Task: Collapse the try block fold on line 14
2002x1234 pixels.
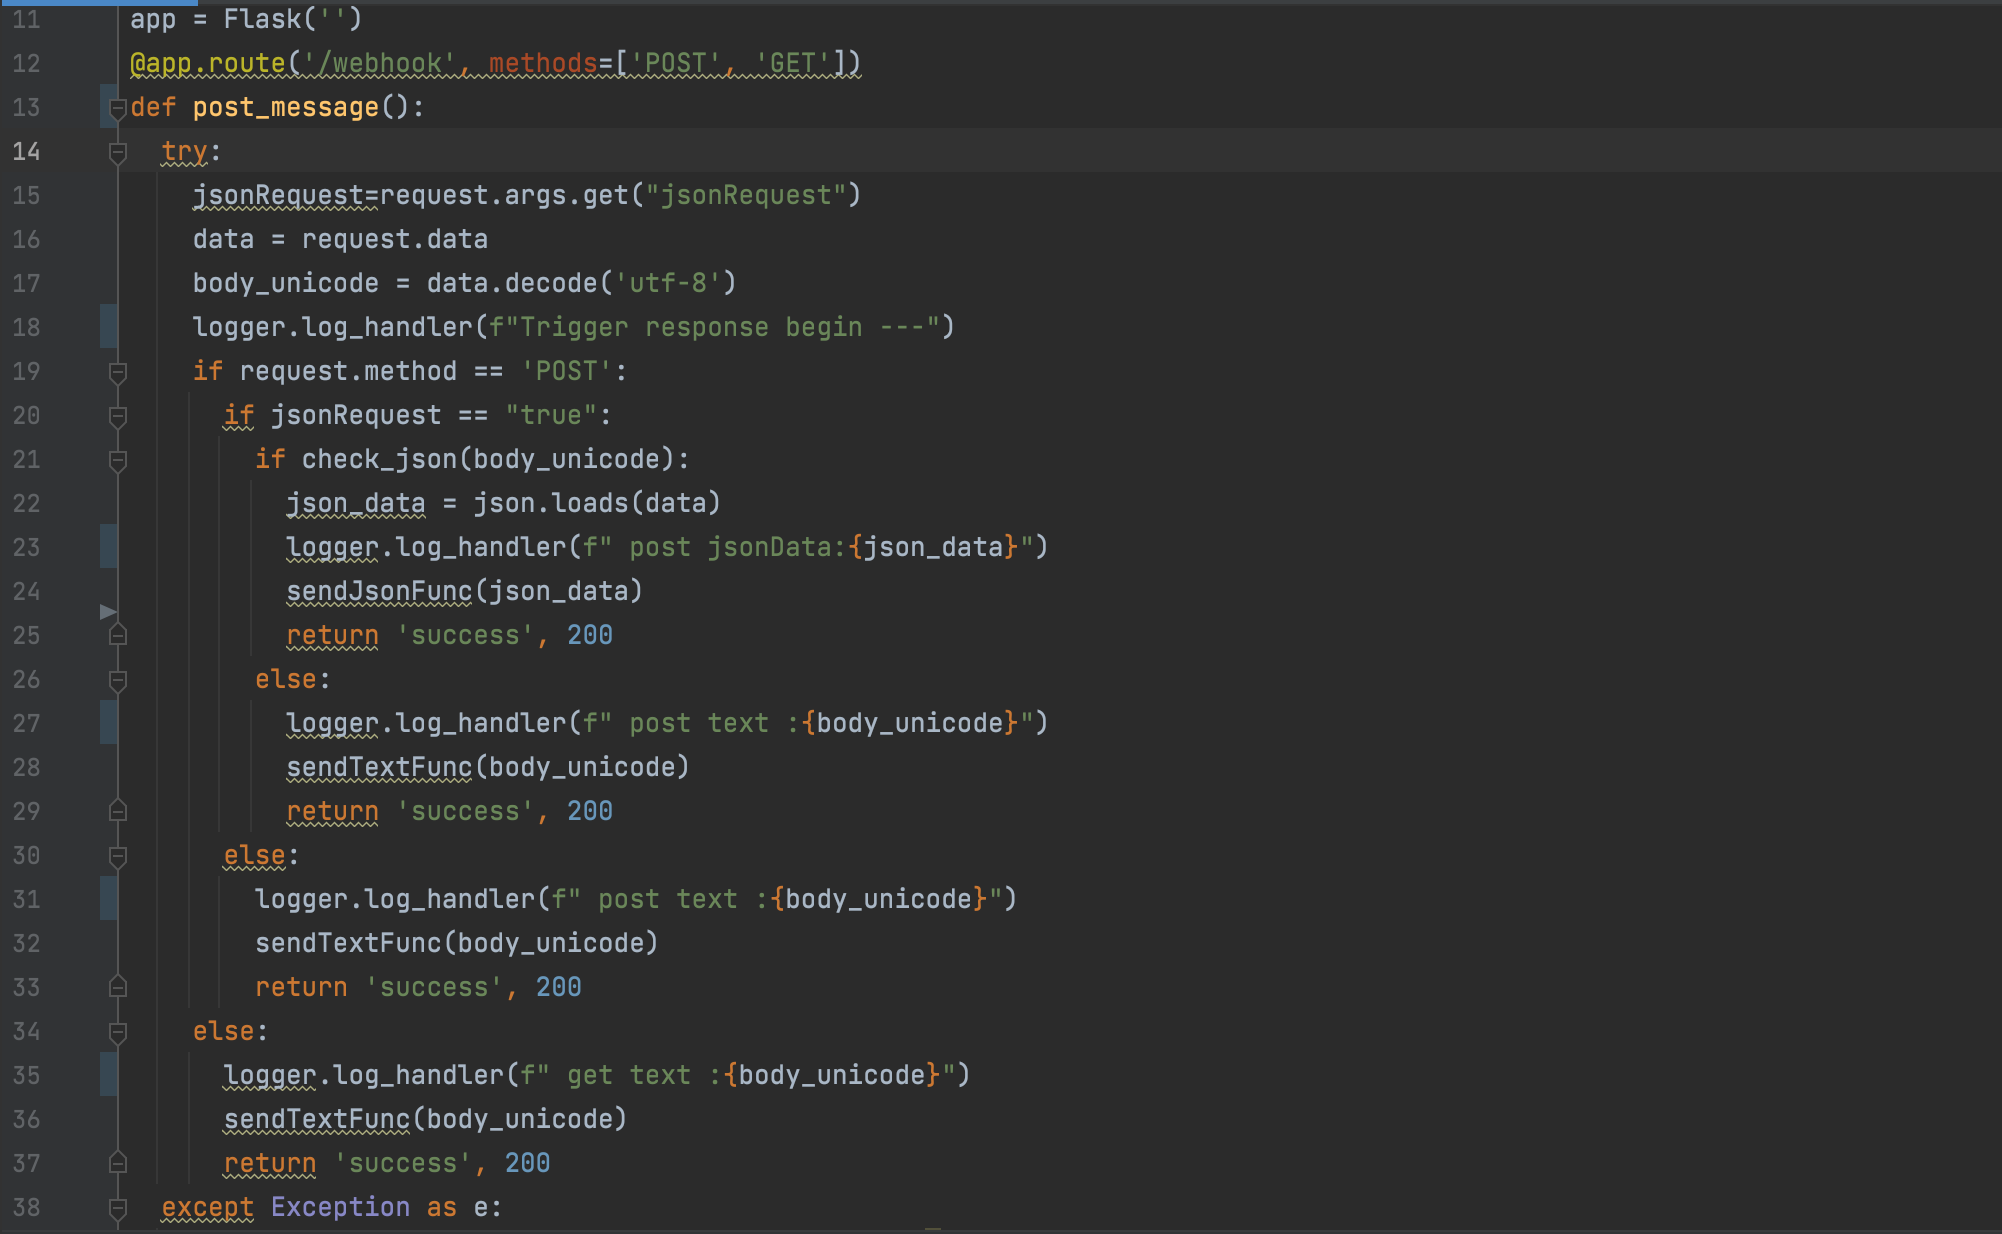Action: point(118,152)
